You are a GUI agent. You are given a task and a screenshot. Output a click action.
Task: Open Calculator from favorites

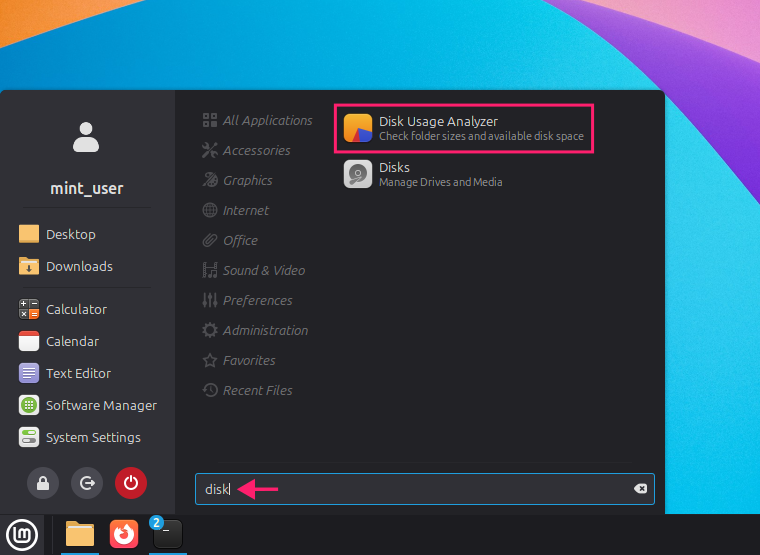[63, 309]
